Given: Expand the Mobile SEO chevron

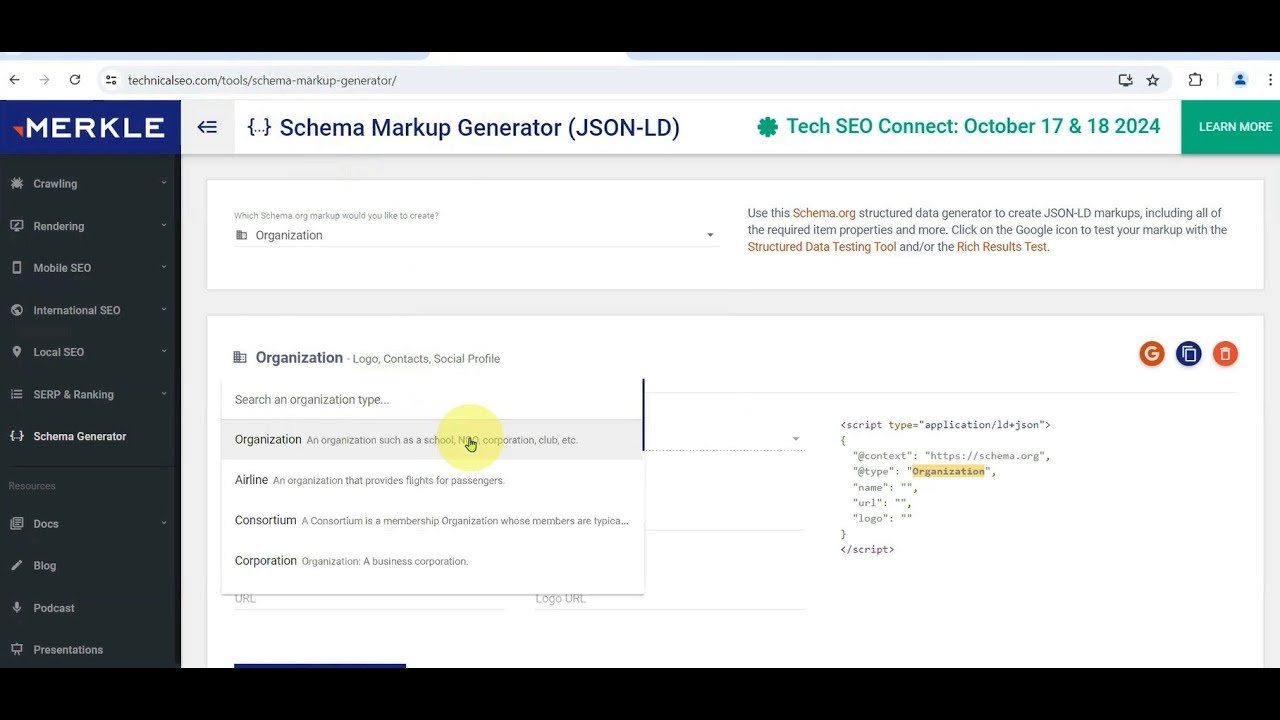Looking at the screenshot, I should [163, 267].
